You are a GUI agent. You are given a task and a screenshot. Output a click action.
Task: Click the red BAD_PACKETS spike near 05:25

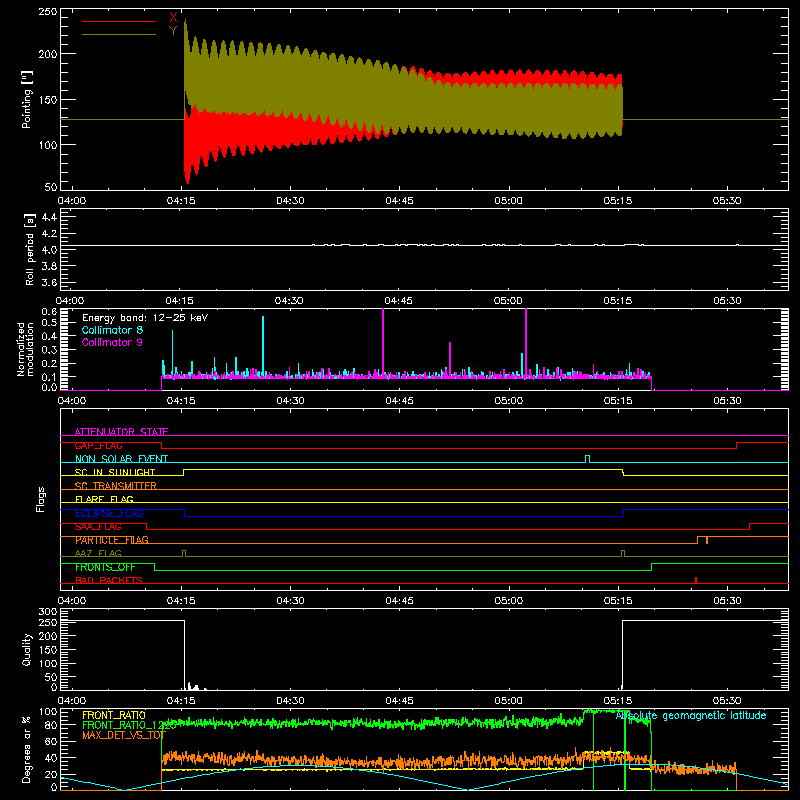point(696,580)
